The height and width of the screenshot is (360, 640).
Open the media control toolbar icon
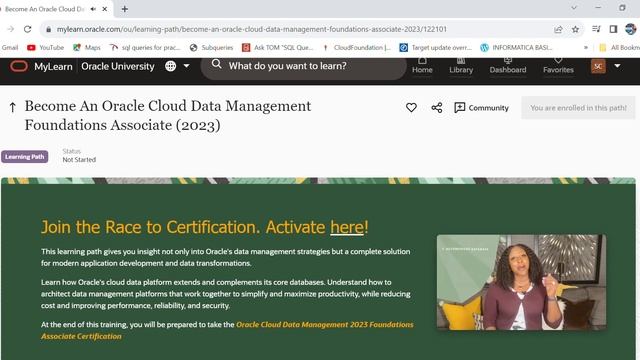(x=596, y=29)
